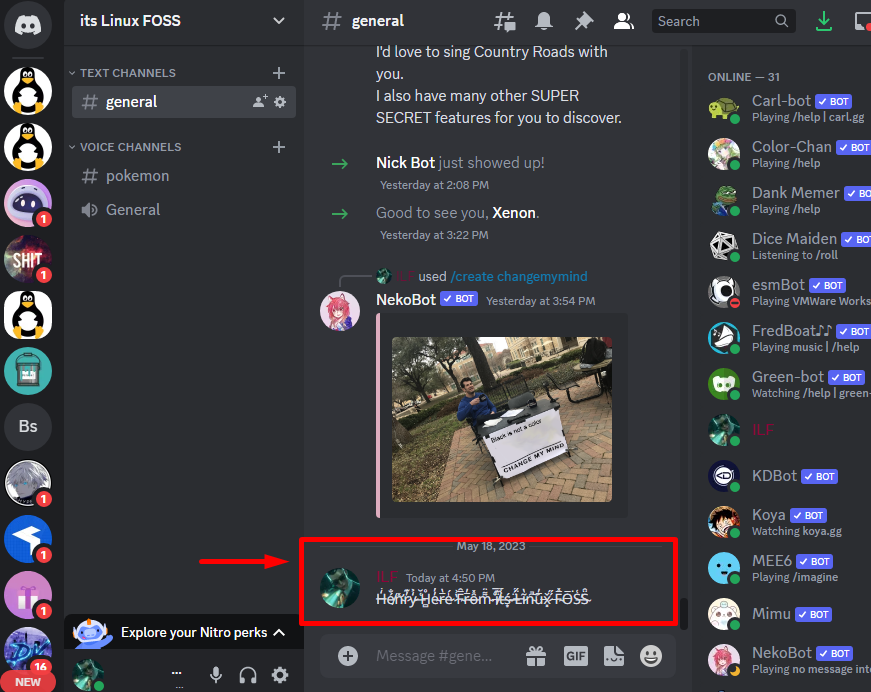Viewport: 871px width, 692px height.
Task: Open the GIF picker
Action: pos(575,656)
